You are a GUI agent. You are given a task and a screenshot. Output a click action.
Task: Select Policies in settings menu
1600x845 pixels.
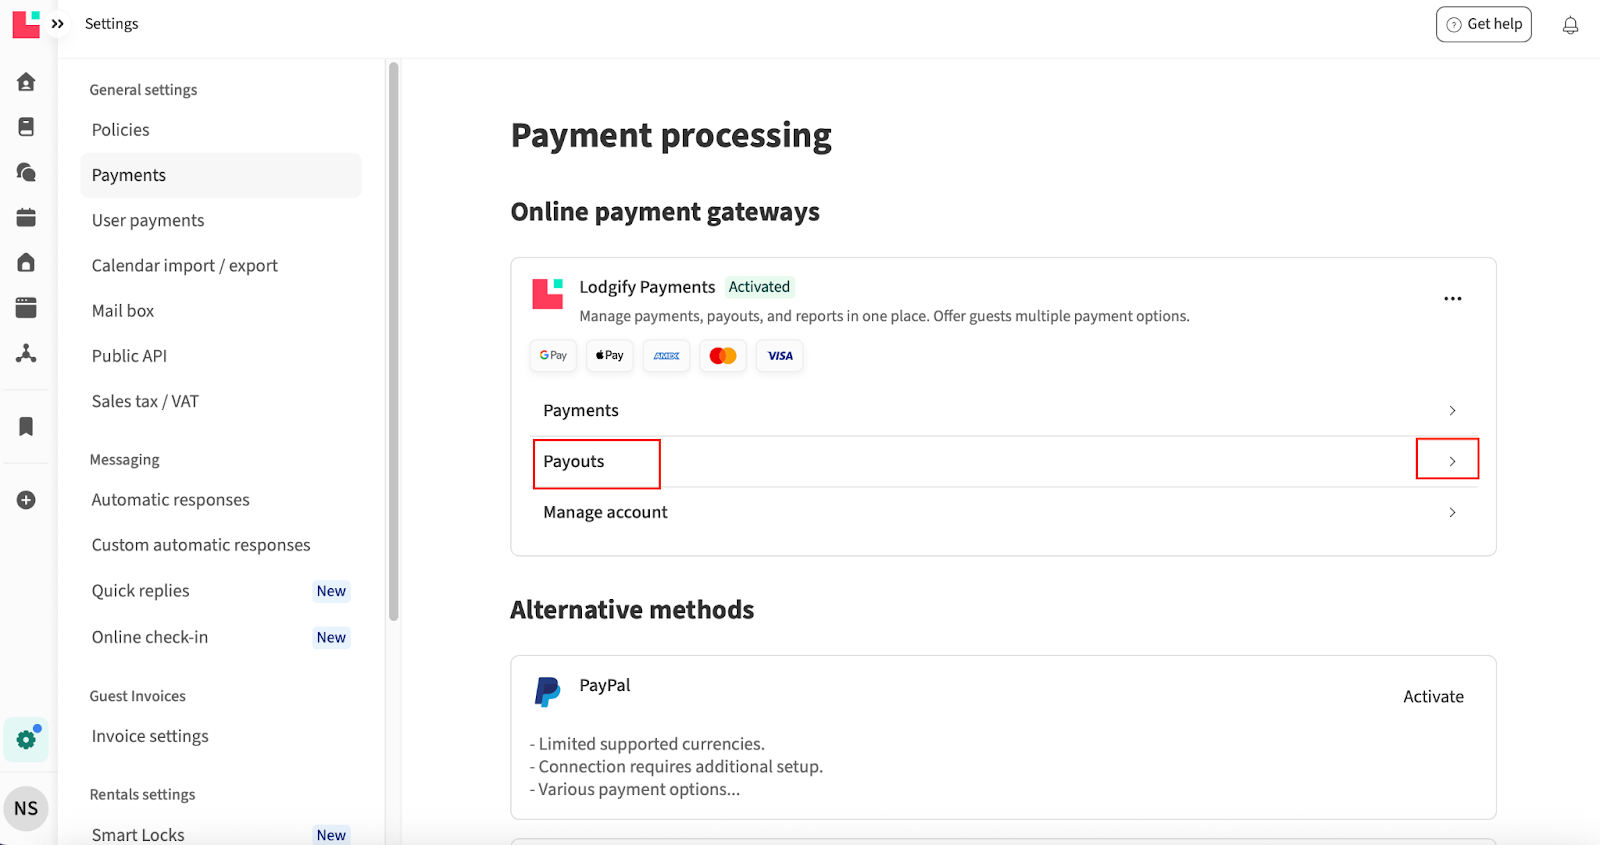pos(121,130)
